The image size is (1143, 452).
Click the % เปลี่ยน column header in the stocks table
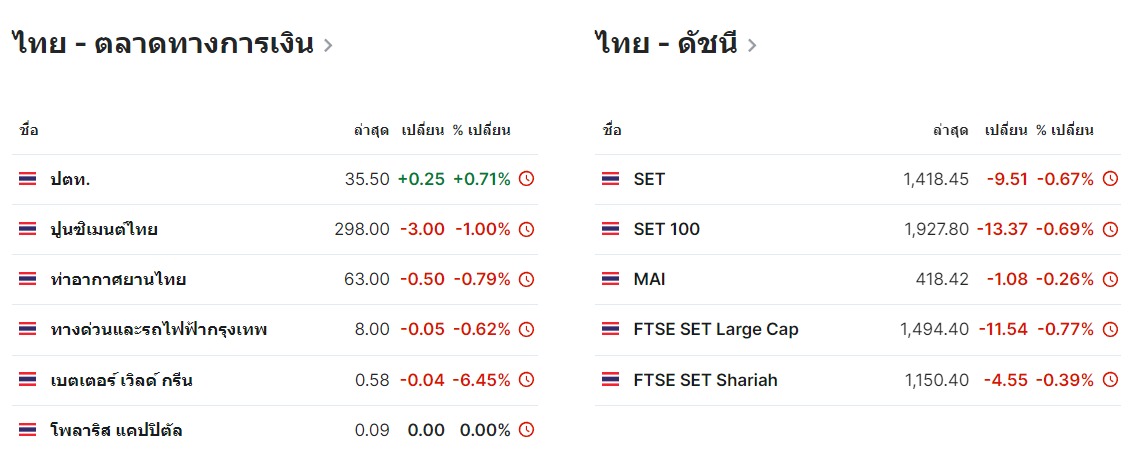[x=481, y=130]
